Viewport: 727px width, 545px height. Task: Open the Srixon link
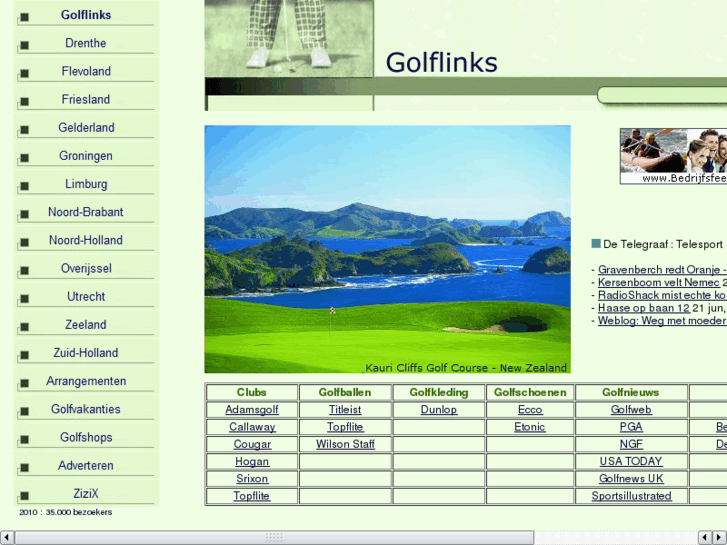point(252,479)
